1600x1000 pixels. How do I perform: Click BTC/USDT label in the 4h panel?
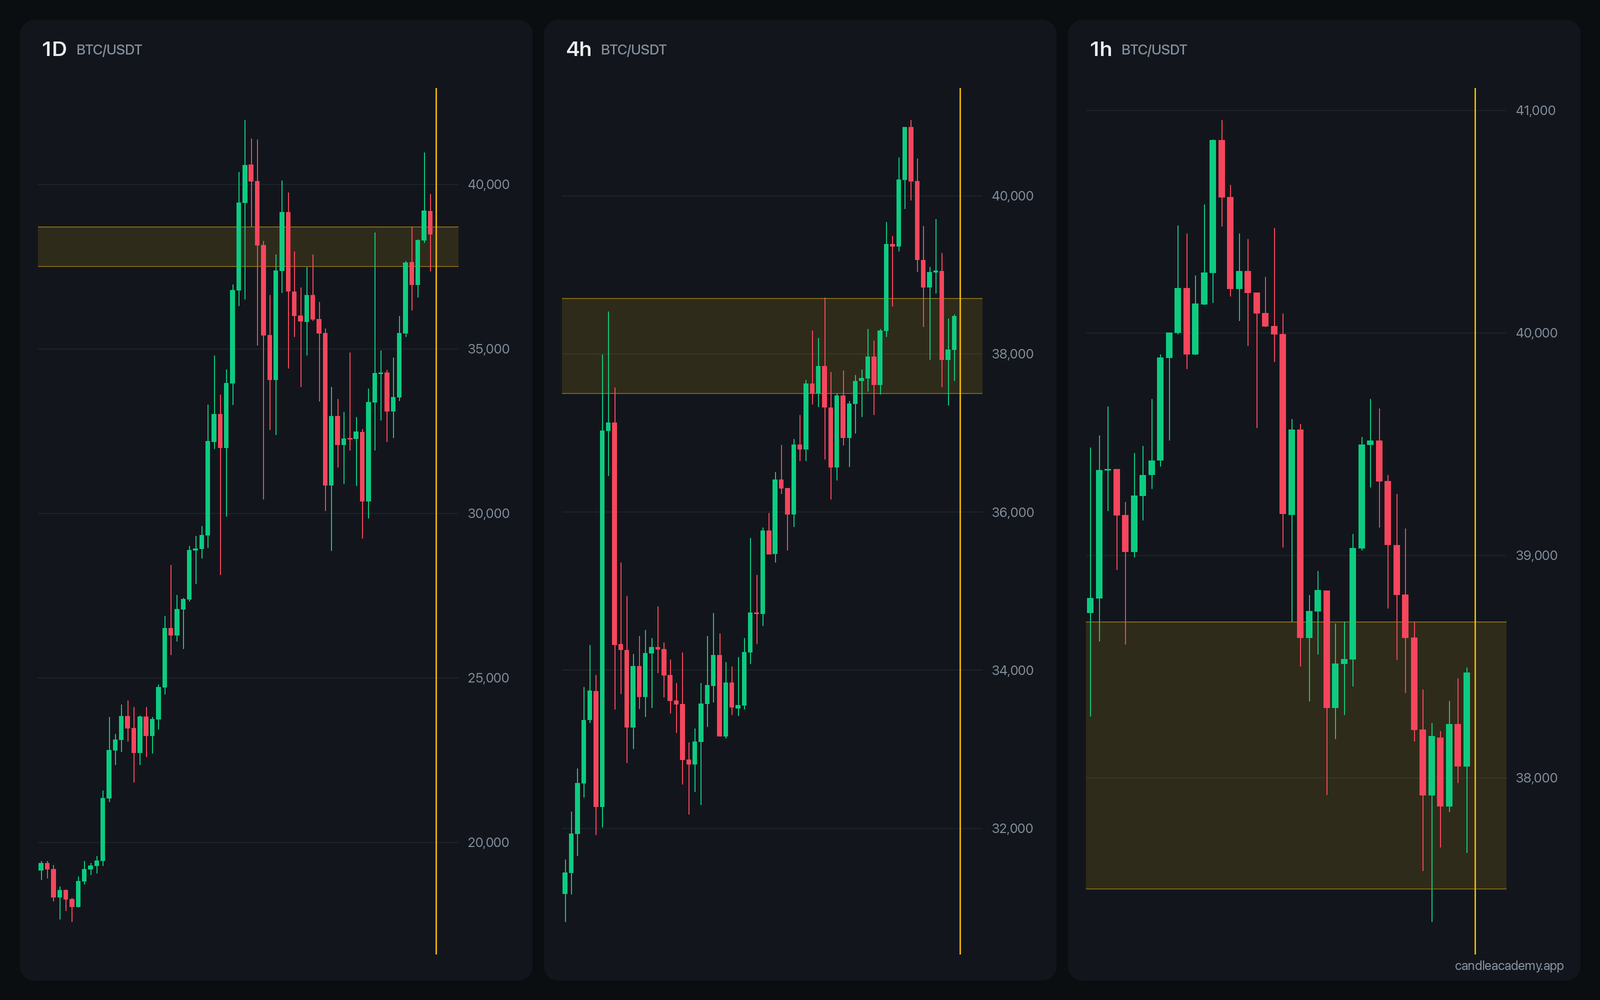pyautogui.click(x=633, y=50)
